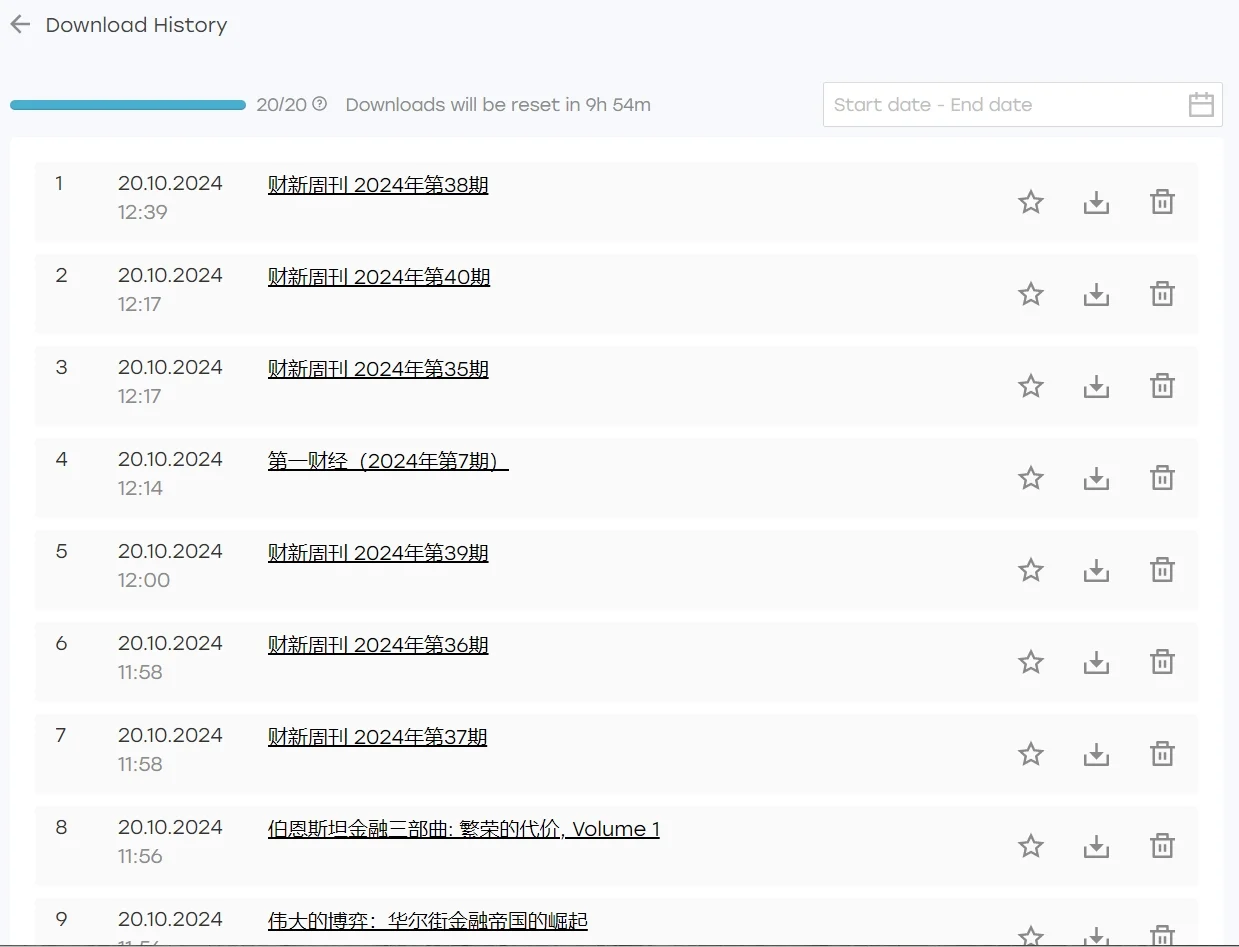Click the 12:14 timestamp in row 4
Screen dimensions: 1239x947
pyautogui.click(x=140, y=488)
